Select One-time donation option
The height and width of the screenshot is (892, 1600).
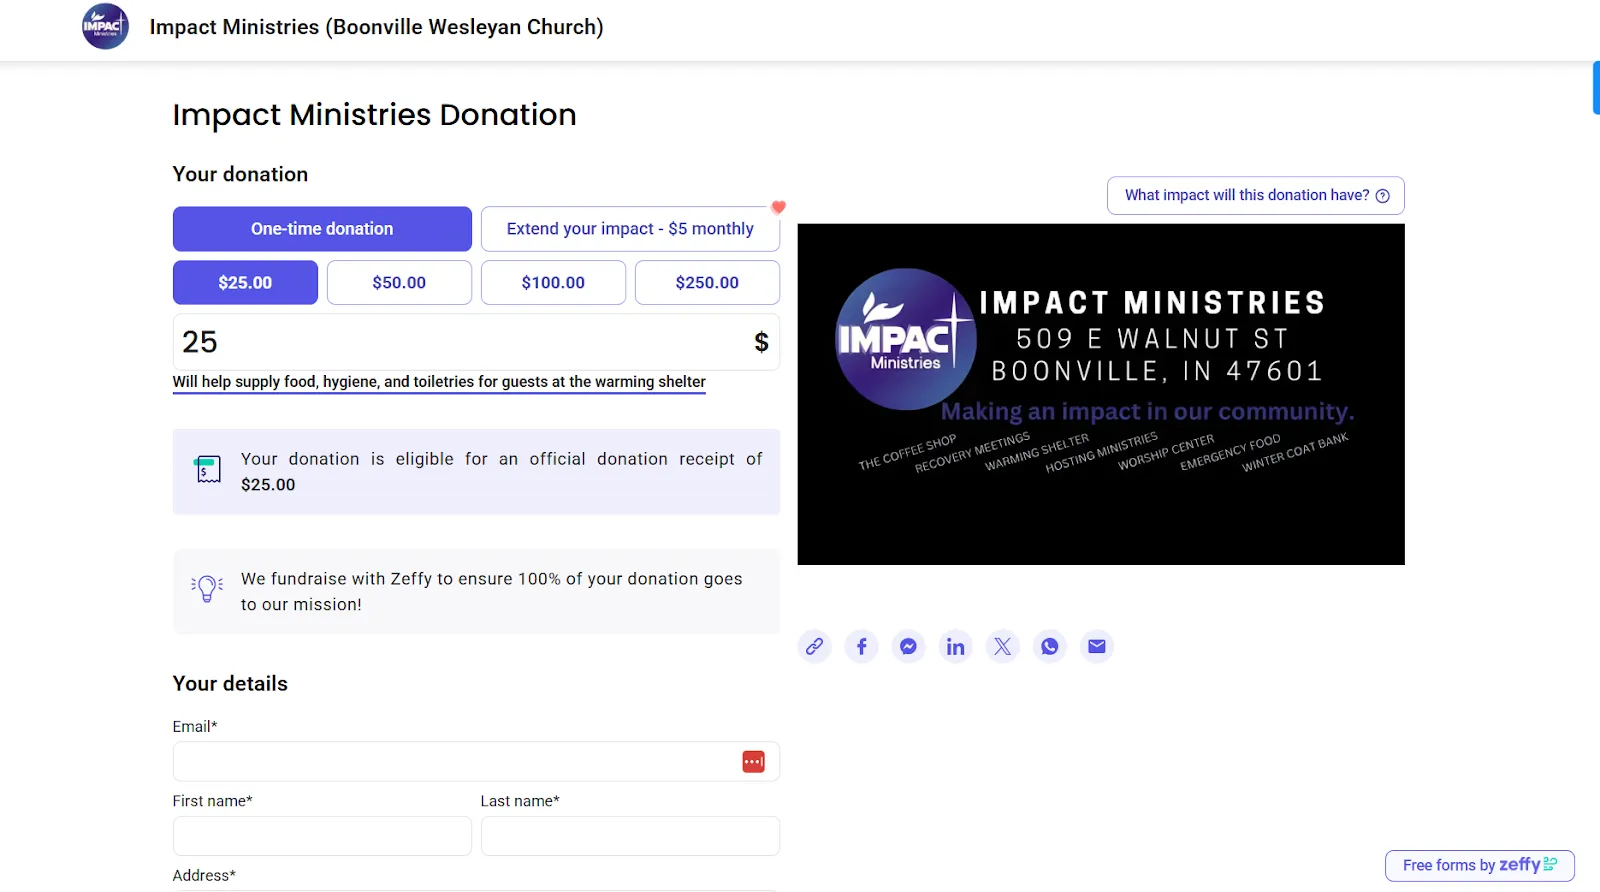pos(322,229)
